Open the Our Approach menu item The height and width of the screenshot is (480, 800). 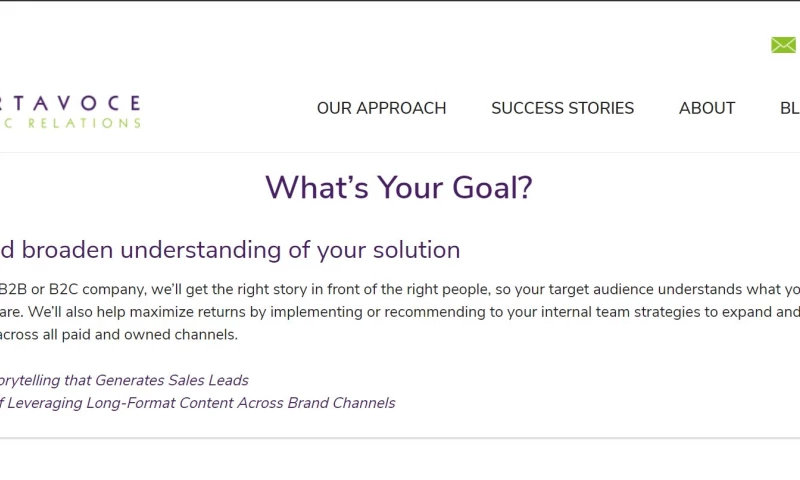click(x=381, y=108)
